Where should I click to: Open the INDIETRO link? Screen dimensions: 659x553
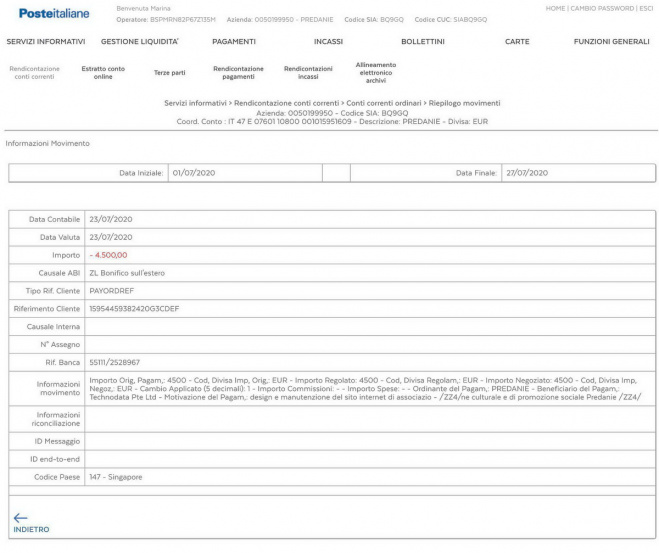coord(31,529)
